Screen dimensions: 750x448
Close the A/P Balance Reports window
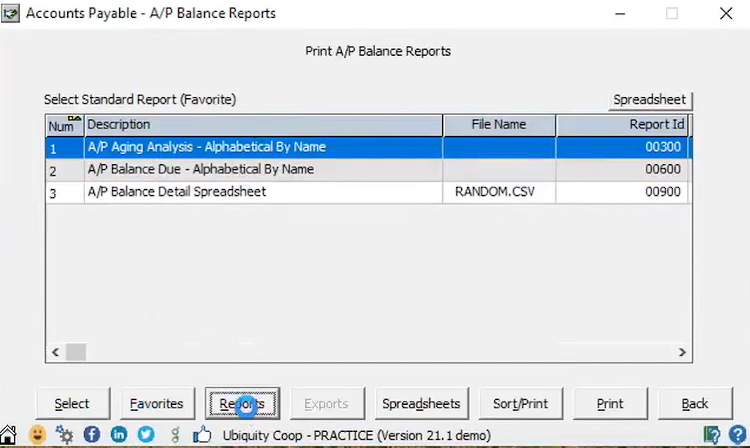point(726,13)
